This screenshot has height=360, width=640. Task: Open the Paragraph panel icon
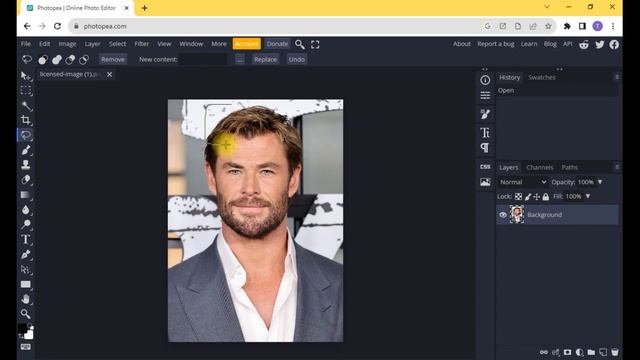tap(485, 148)
